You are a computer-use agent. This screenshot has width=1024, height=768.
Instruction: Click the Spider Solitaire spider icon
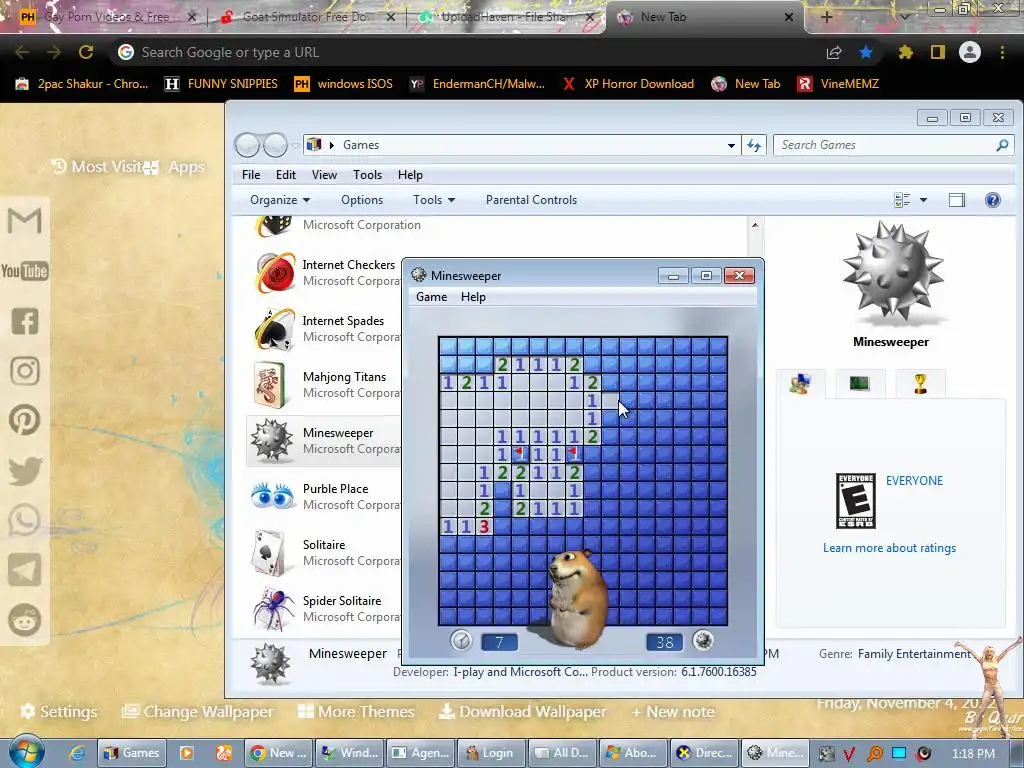[273, 609]
